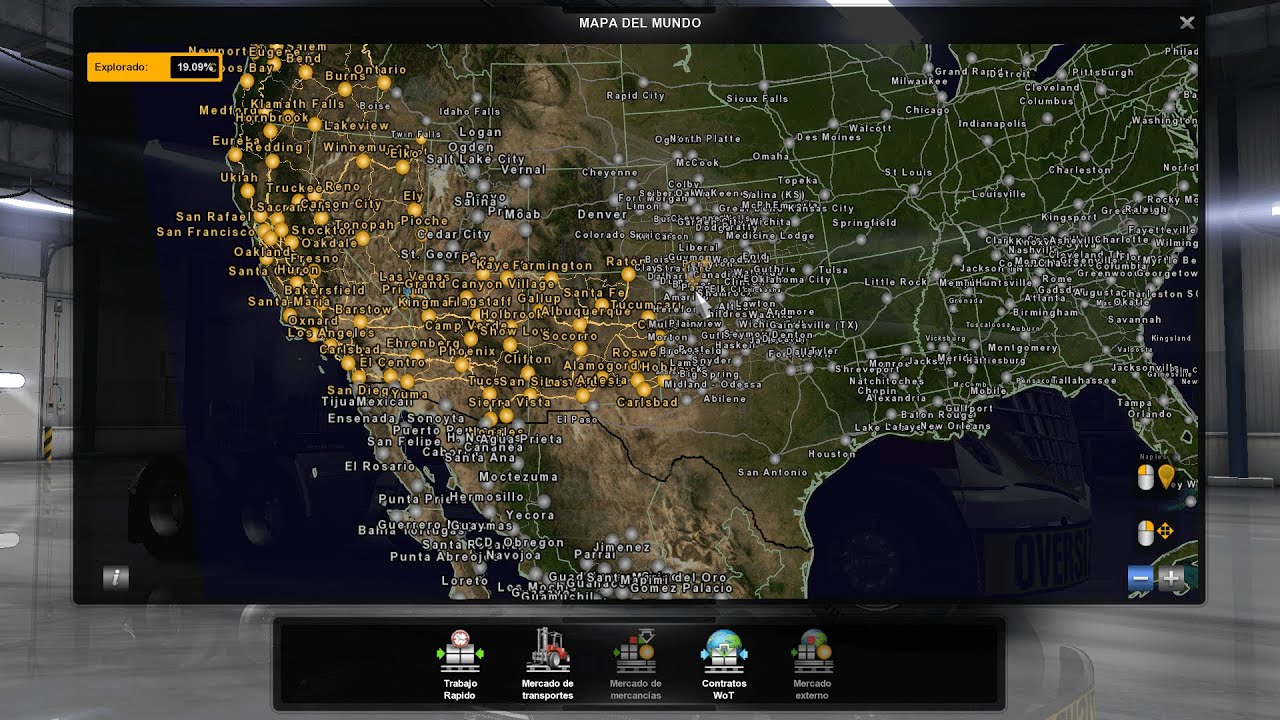Click the San Antonio city label
Viewport: 1280px width, 720px height.
tap(772, 472)
